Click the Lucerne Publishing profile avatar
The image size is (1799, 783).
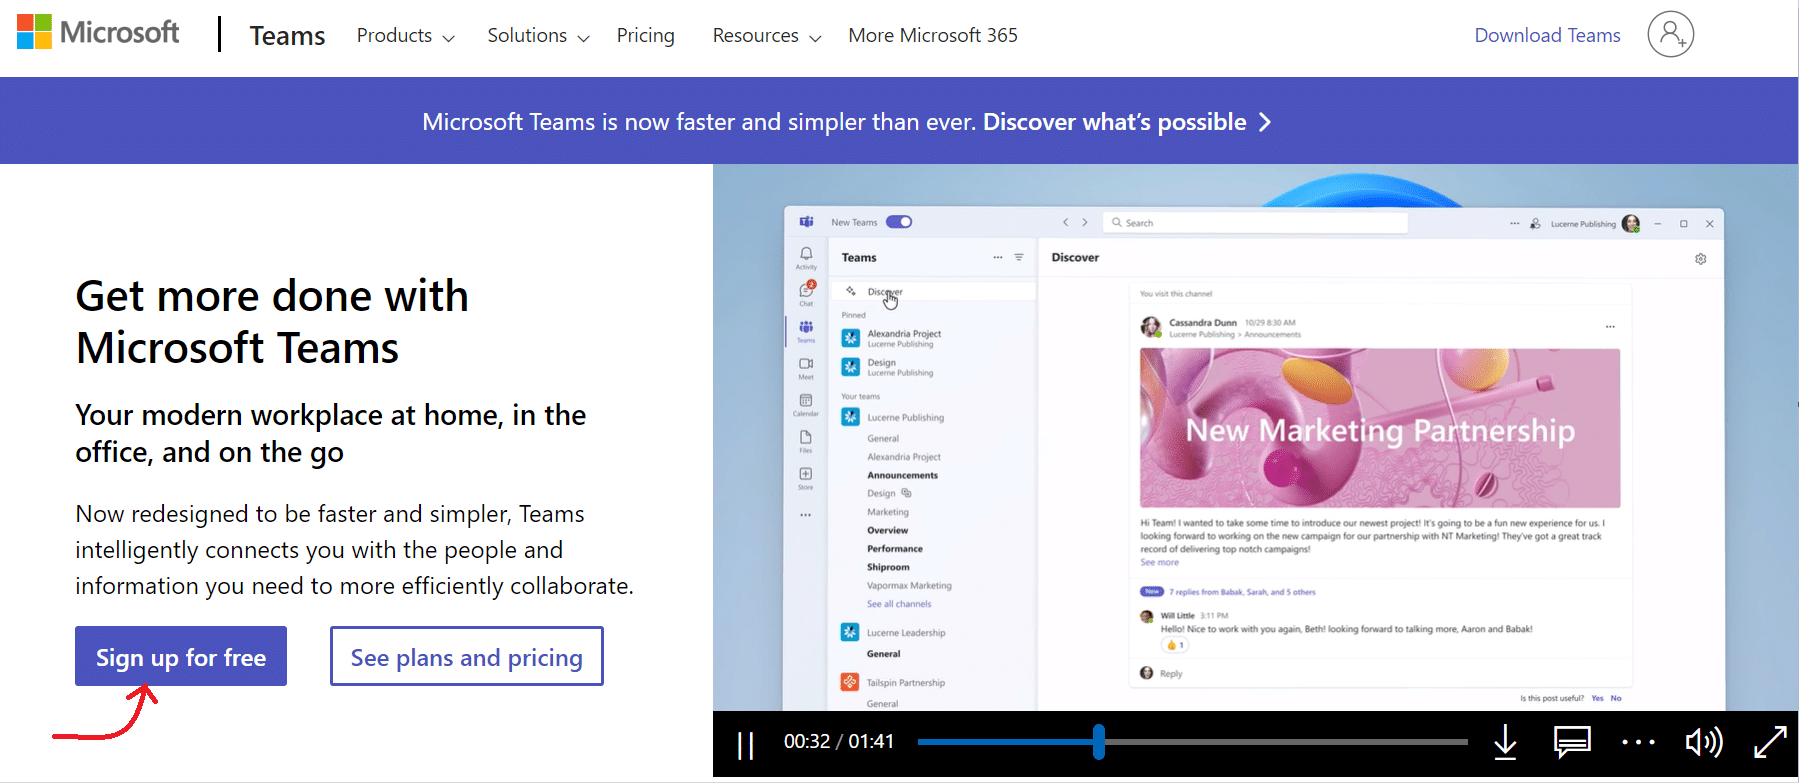pyautogui.click(x=1631, y=223)
